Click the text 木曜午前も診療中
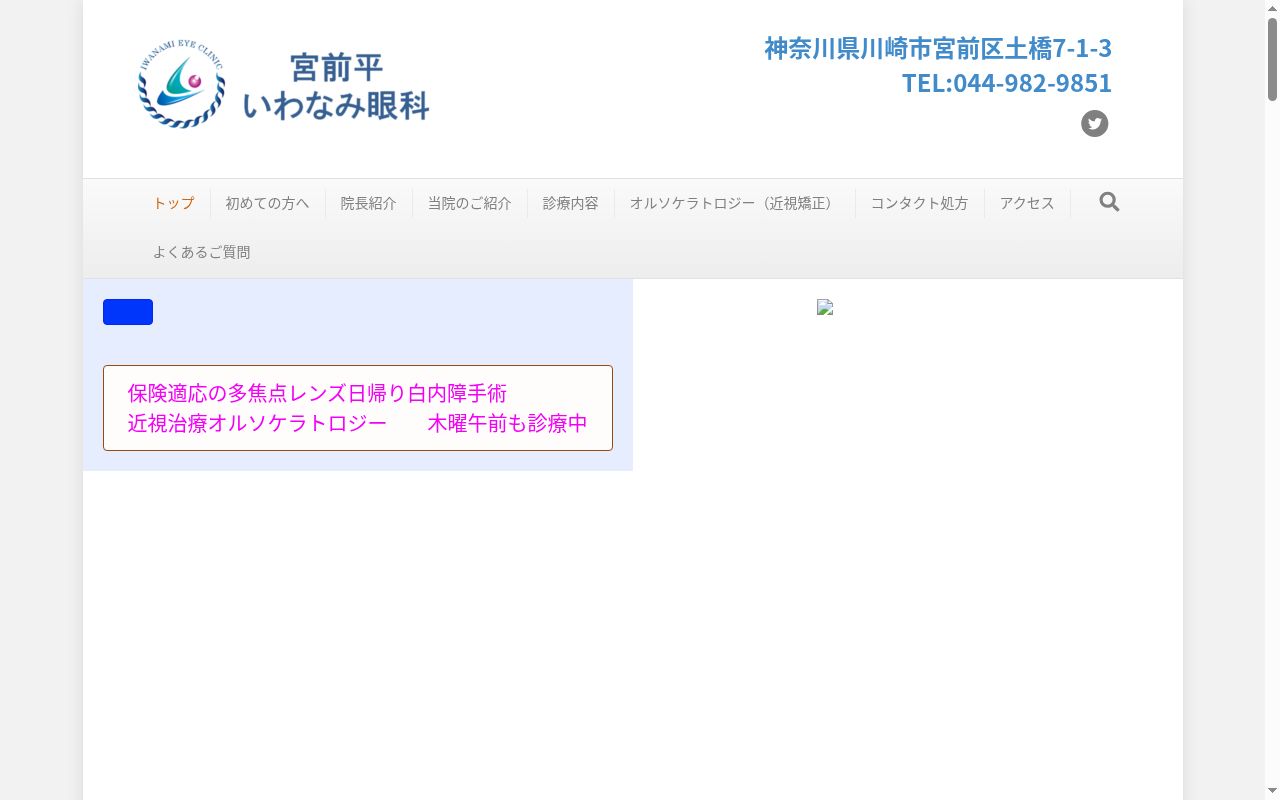 tap(508, 423)
